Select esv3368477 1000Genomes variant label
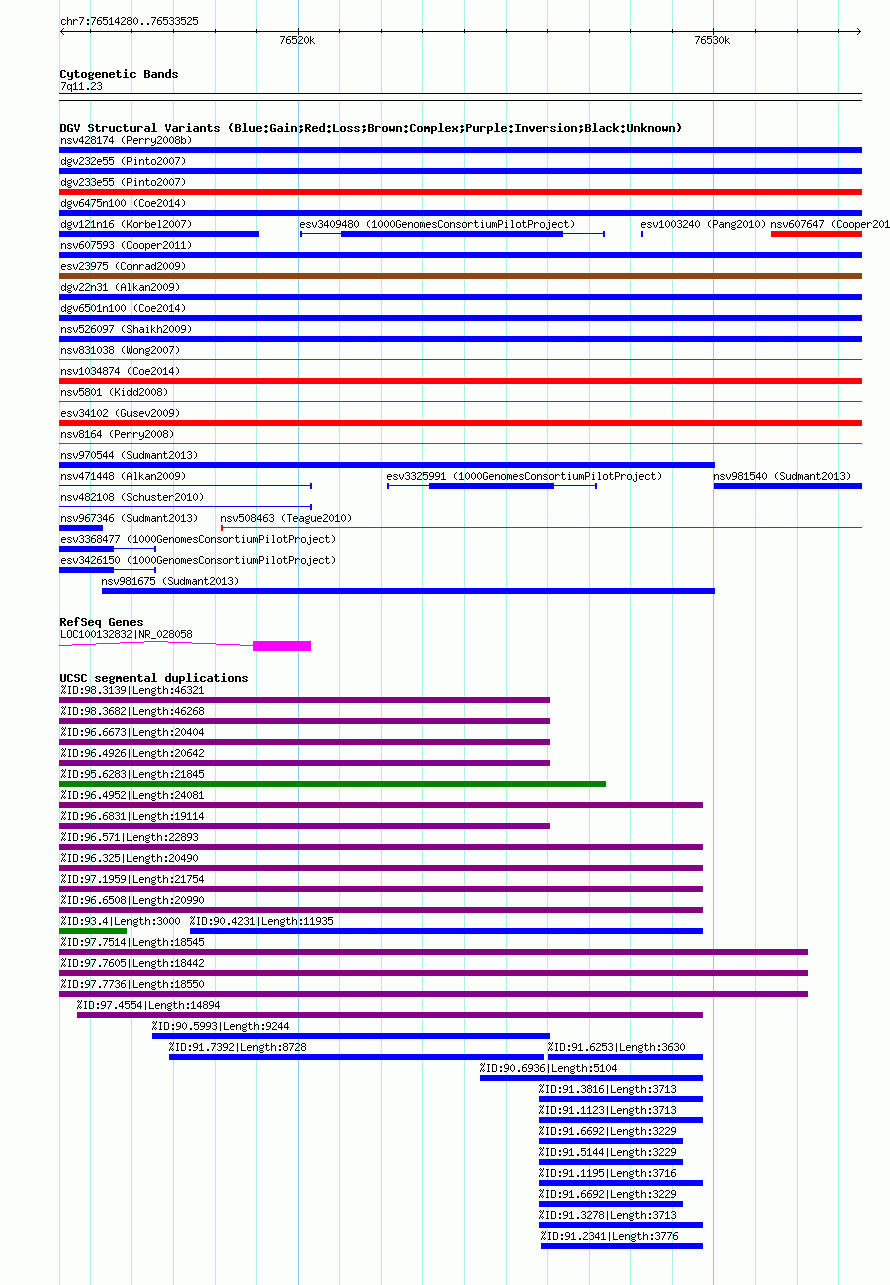 point(198,539)
